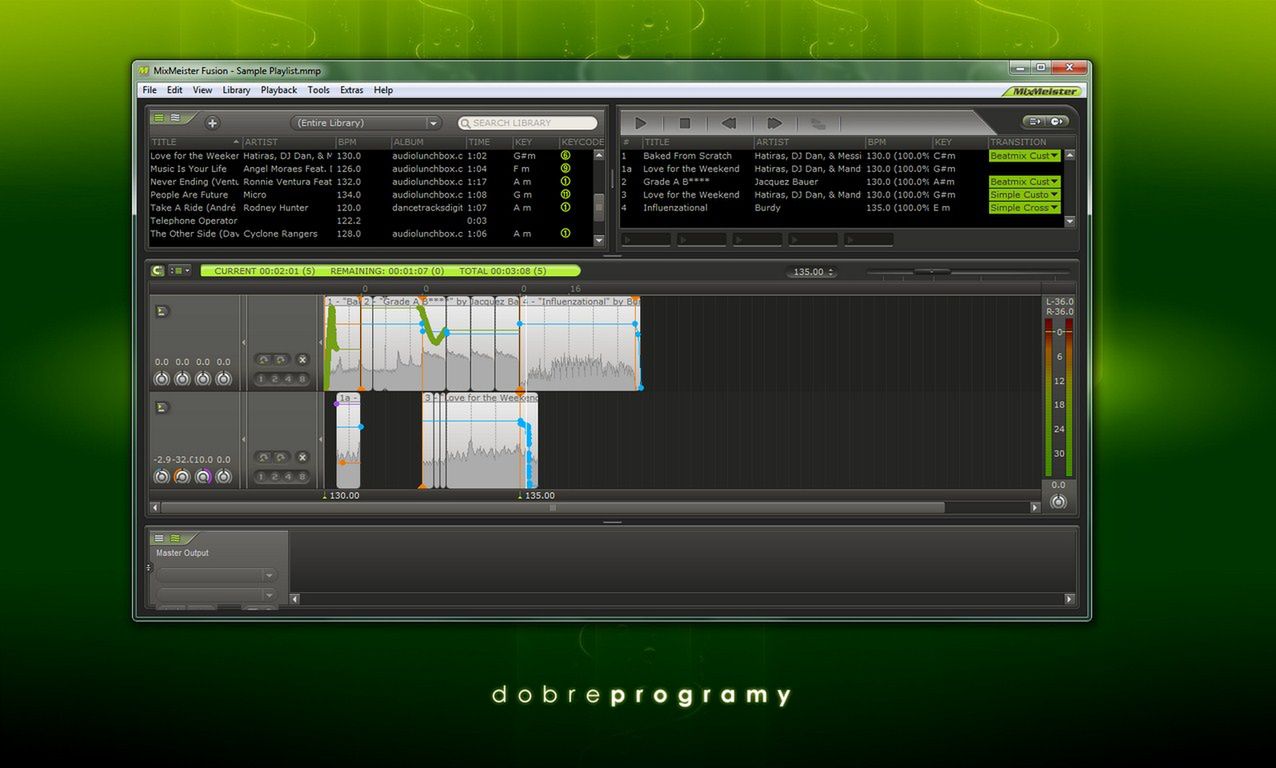Play the mix with the Play button
The width and height of the screenshot is (1276, 768).
tap(641, 123)
